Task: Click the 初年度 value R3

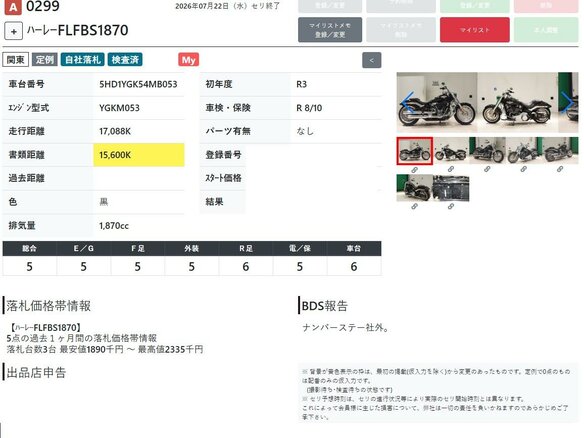Action: coord(301,85)
